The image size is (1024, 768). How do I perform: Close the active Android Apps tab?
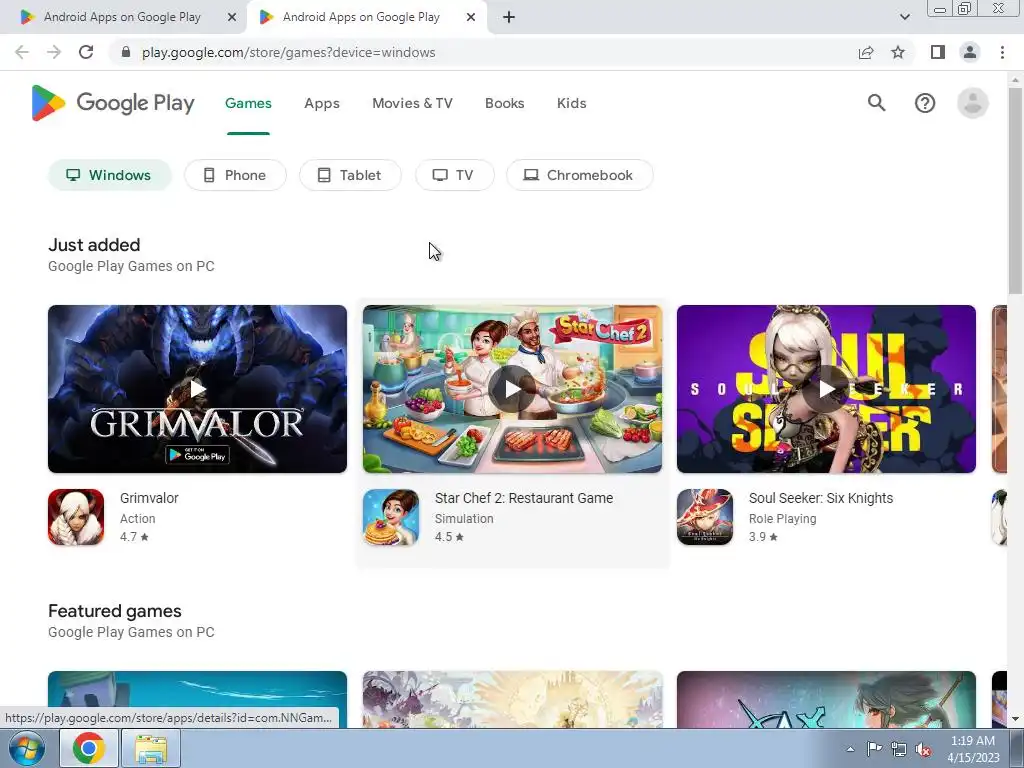pos(471,18)
